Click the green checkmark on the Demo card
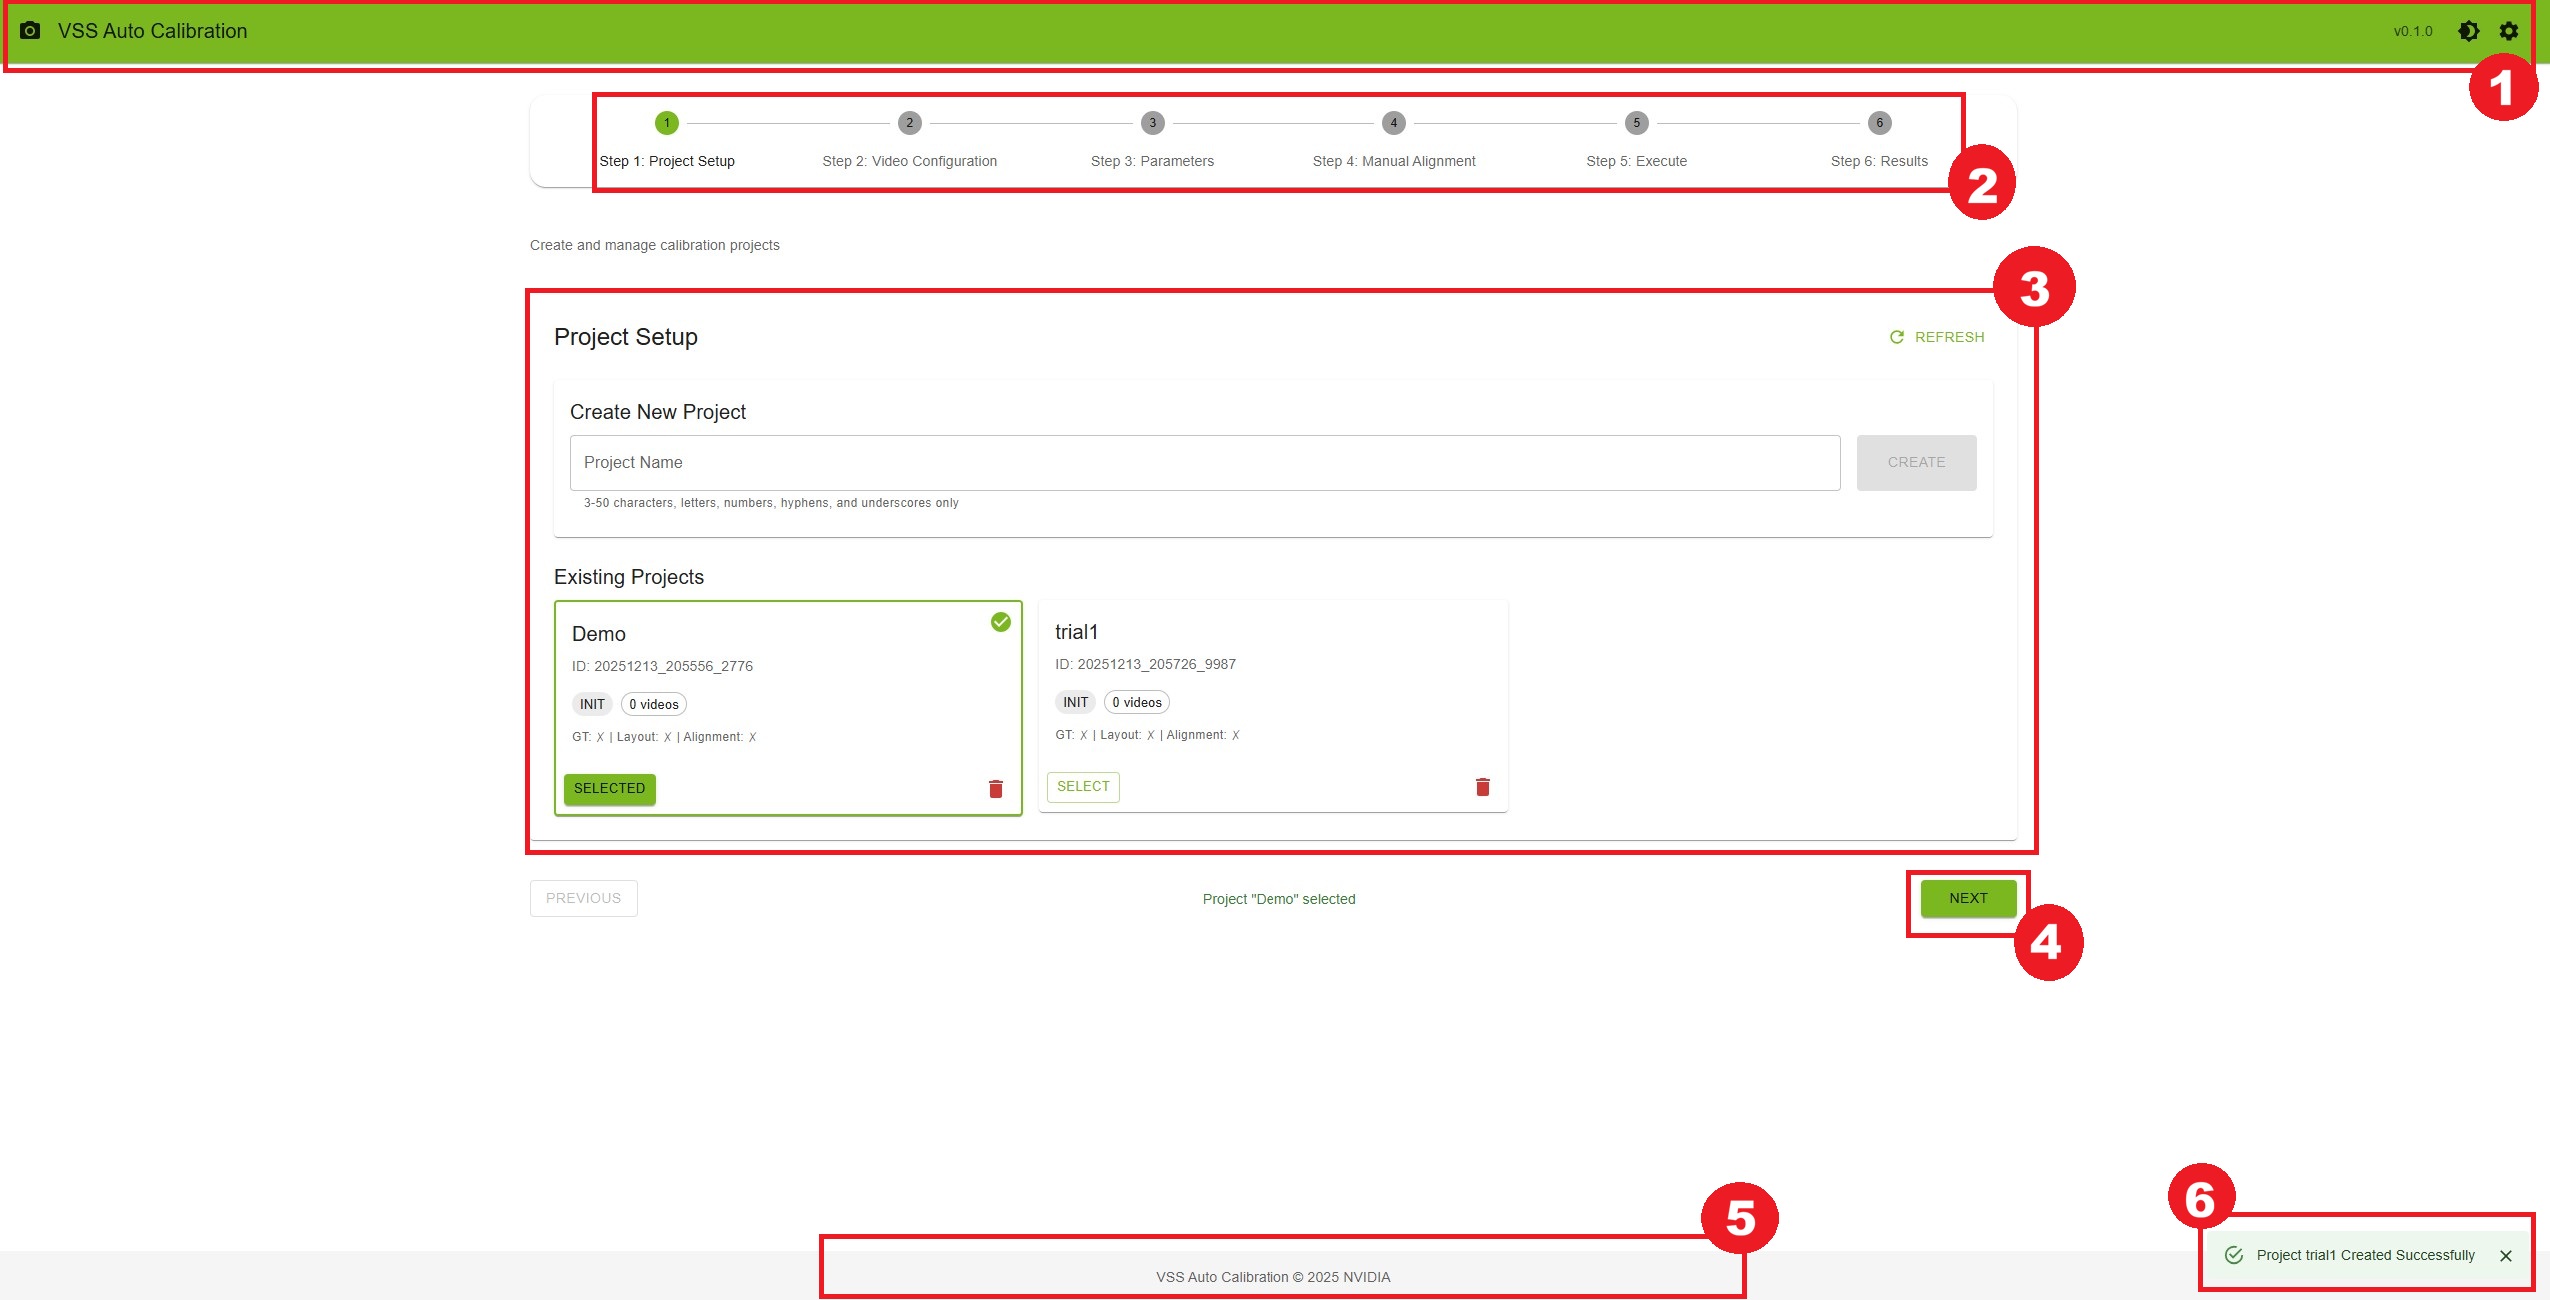The height and width of the screenshot is (1300, 2550). (1000, 622)
